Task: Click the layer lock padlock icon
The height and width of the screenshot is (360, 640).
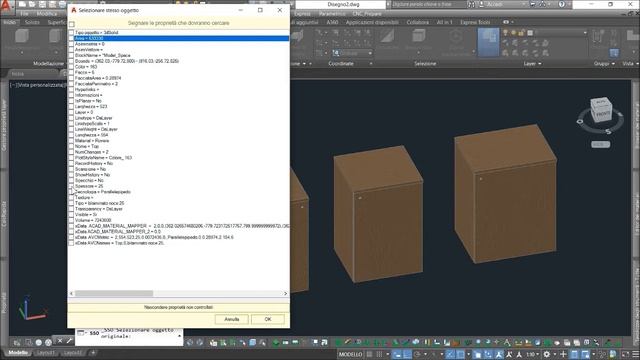Action: click(x=521, y=33)
